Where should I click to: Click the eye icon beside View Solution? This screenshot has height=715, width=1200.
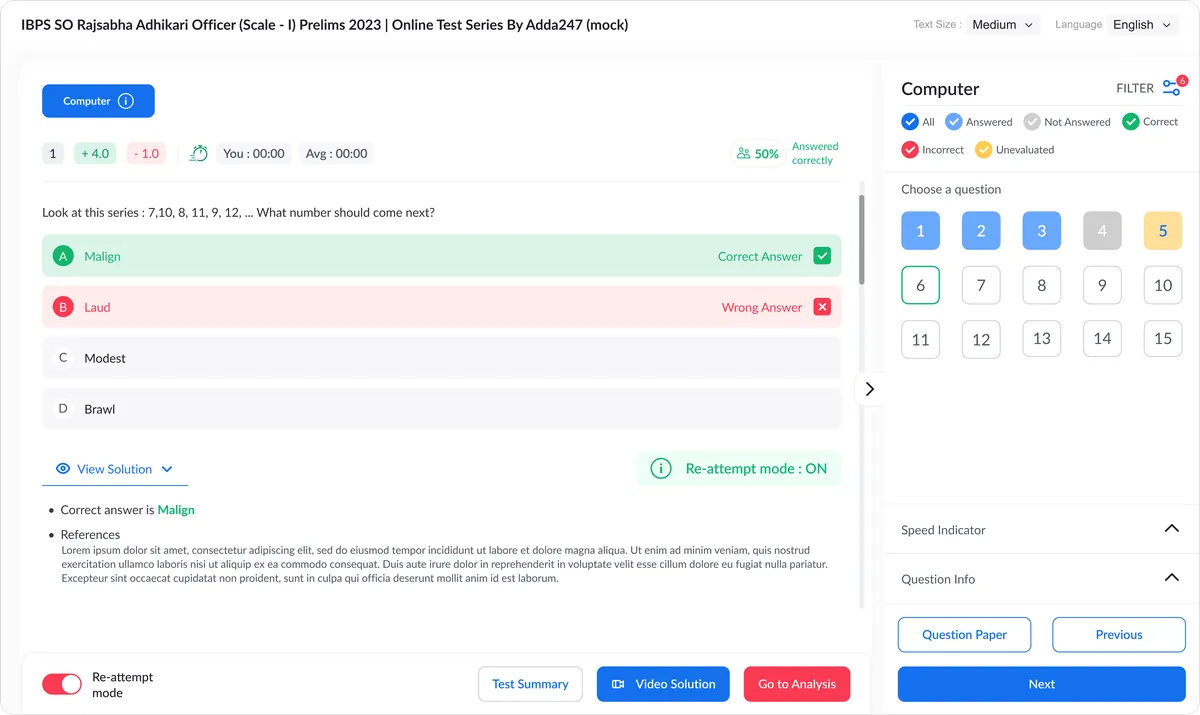pos(63,469)
